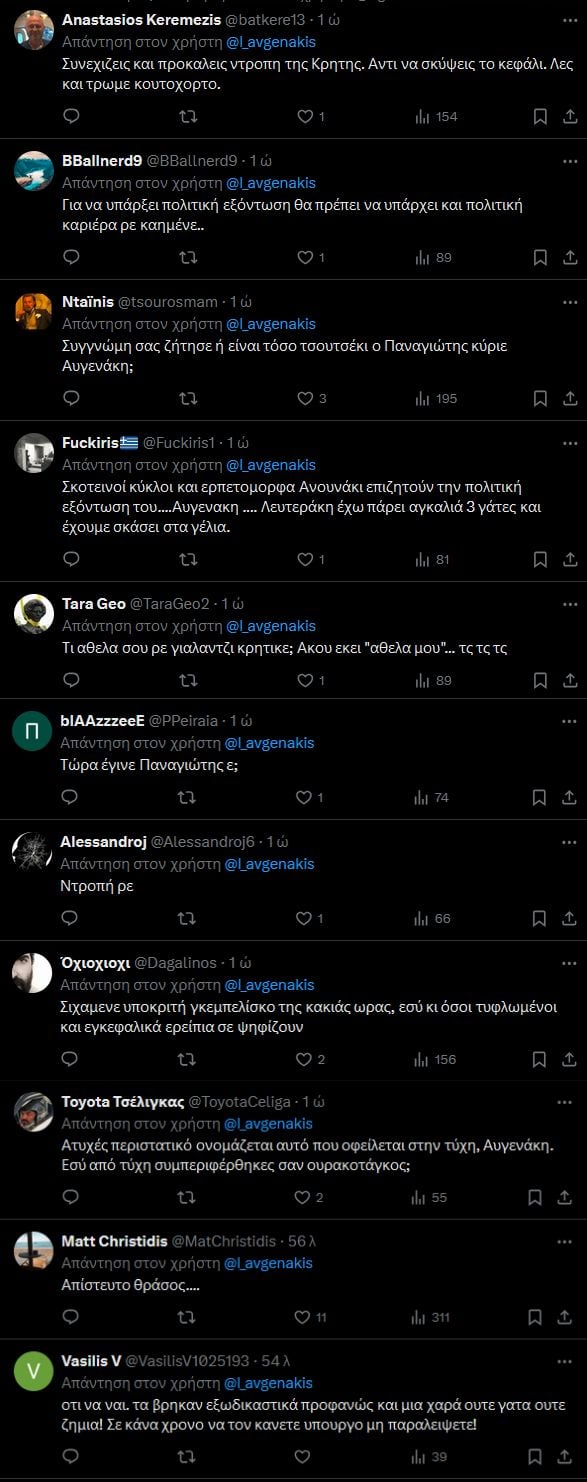Open Anastasios Keremezis' profile picture
The width and height of the screenshot is (587, 1482).
(34, 30)
